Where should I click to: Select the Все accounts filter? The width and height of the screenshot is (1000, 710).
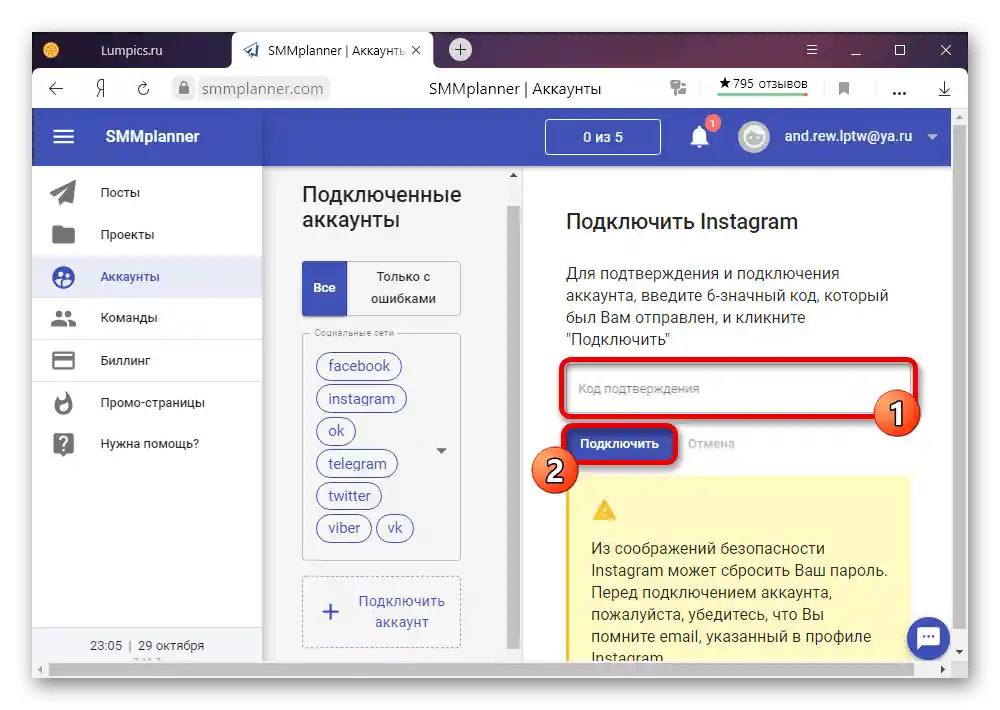pos(323,288)
